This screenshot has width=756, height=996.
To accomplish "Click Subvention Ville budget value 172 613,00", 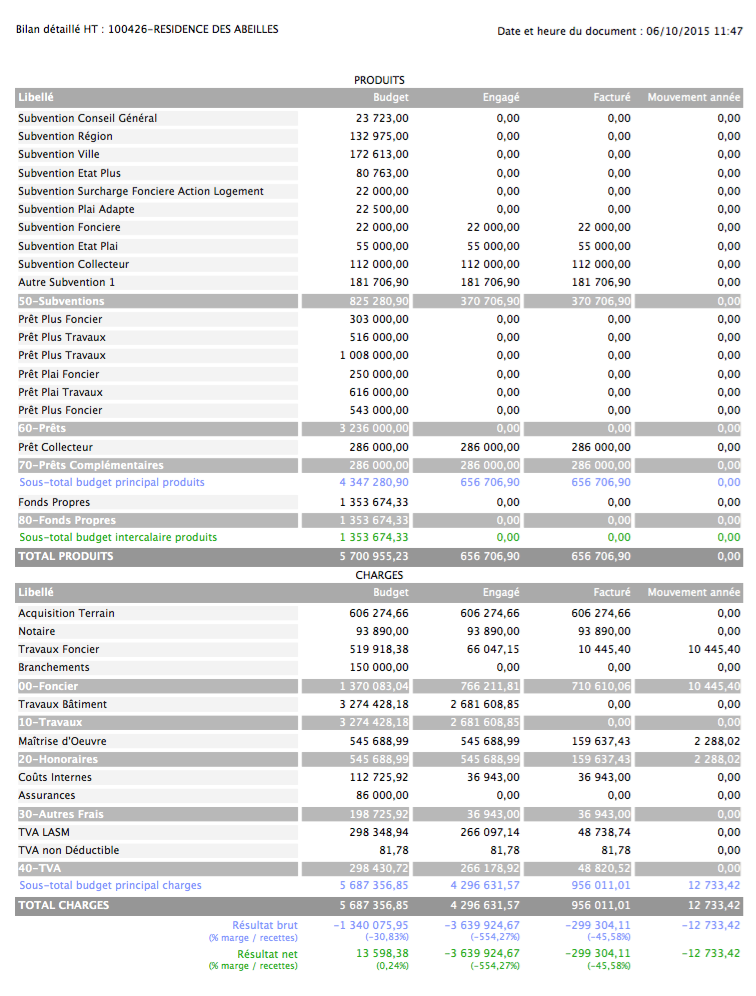I will 379,154.
